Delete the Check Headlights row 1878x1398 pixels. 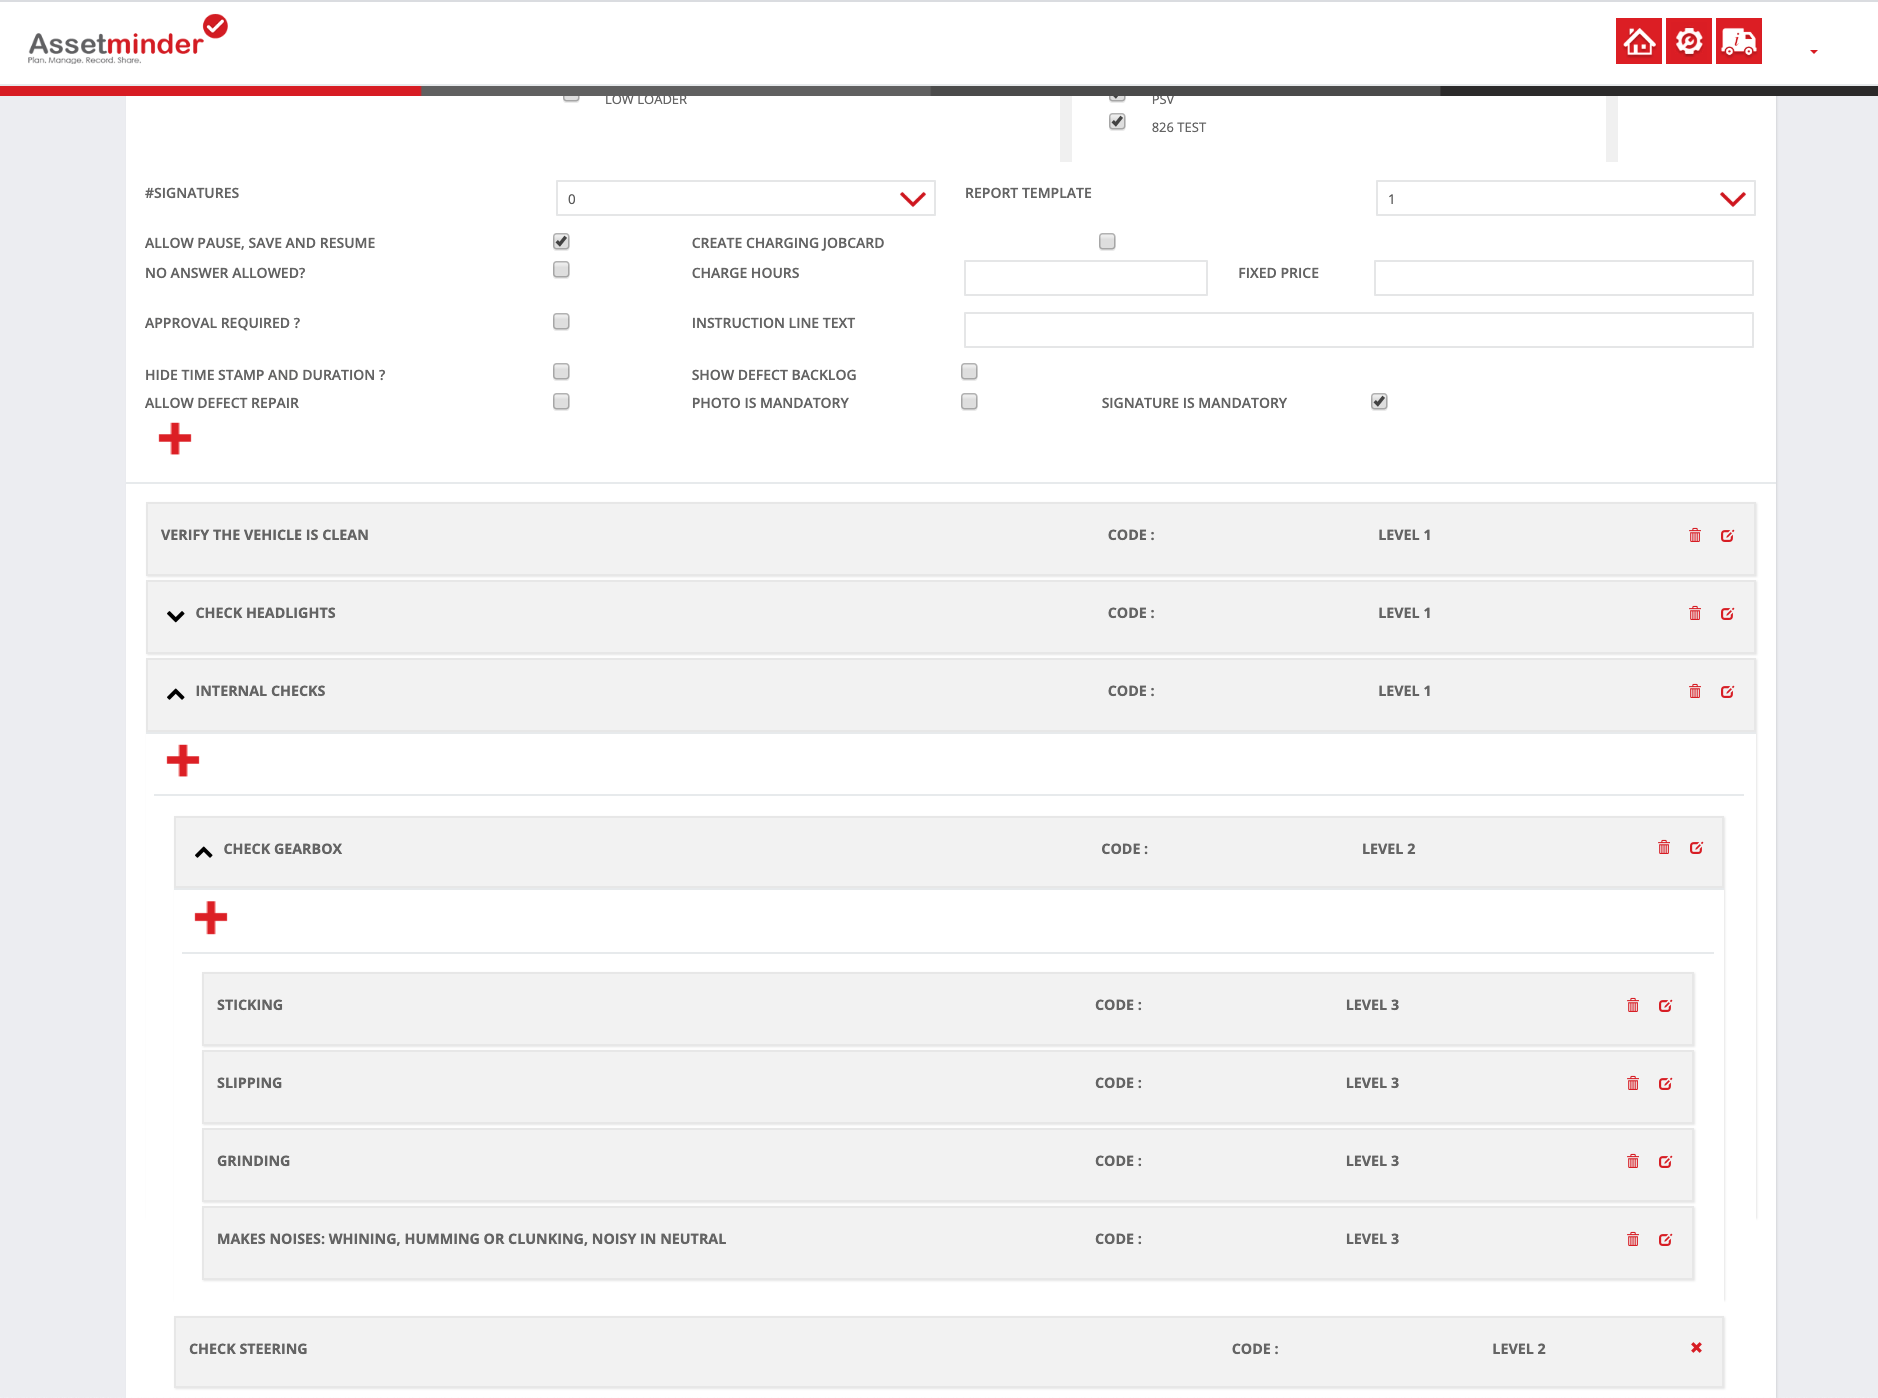pos(1695,613)
